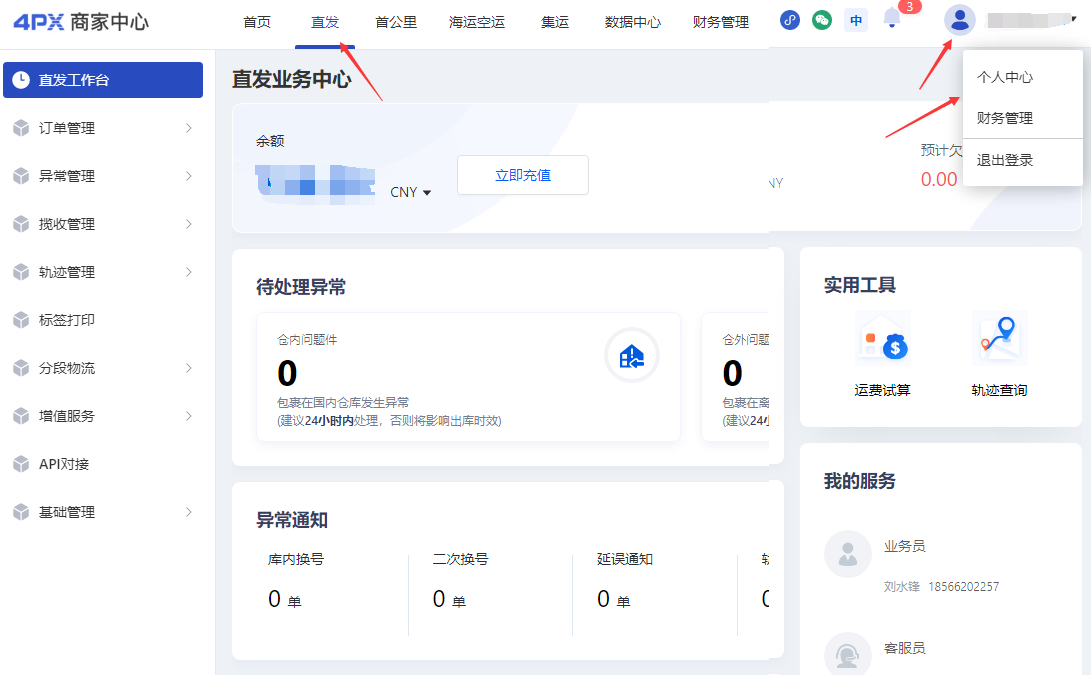Click the cube icon beside 标签打印
This screenshot has height=675, width=1091.
point(21,320)
